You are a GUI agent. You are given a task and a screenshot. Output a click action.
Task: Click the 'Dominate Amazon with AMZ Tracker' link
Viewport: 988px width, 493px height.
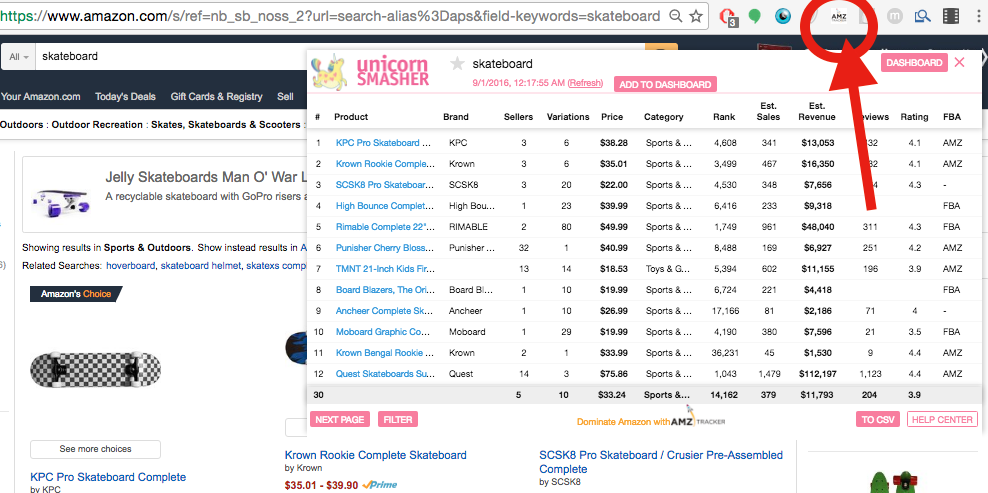click(651, 422)
